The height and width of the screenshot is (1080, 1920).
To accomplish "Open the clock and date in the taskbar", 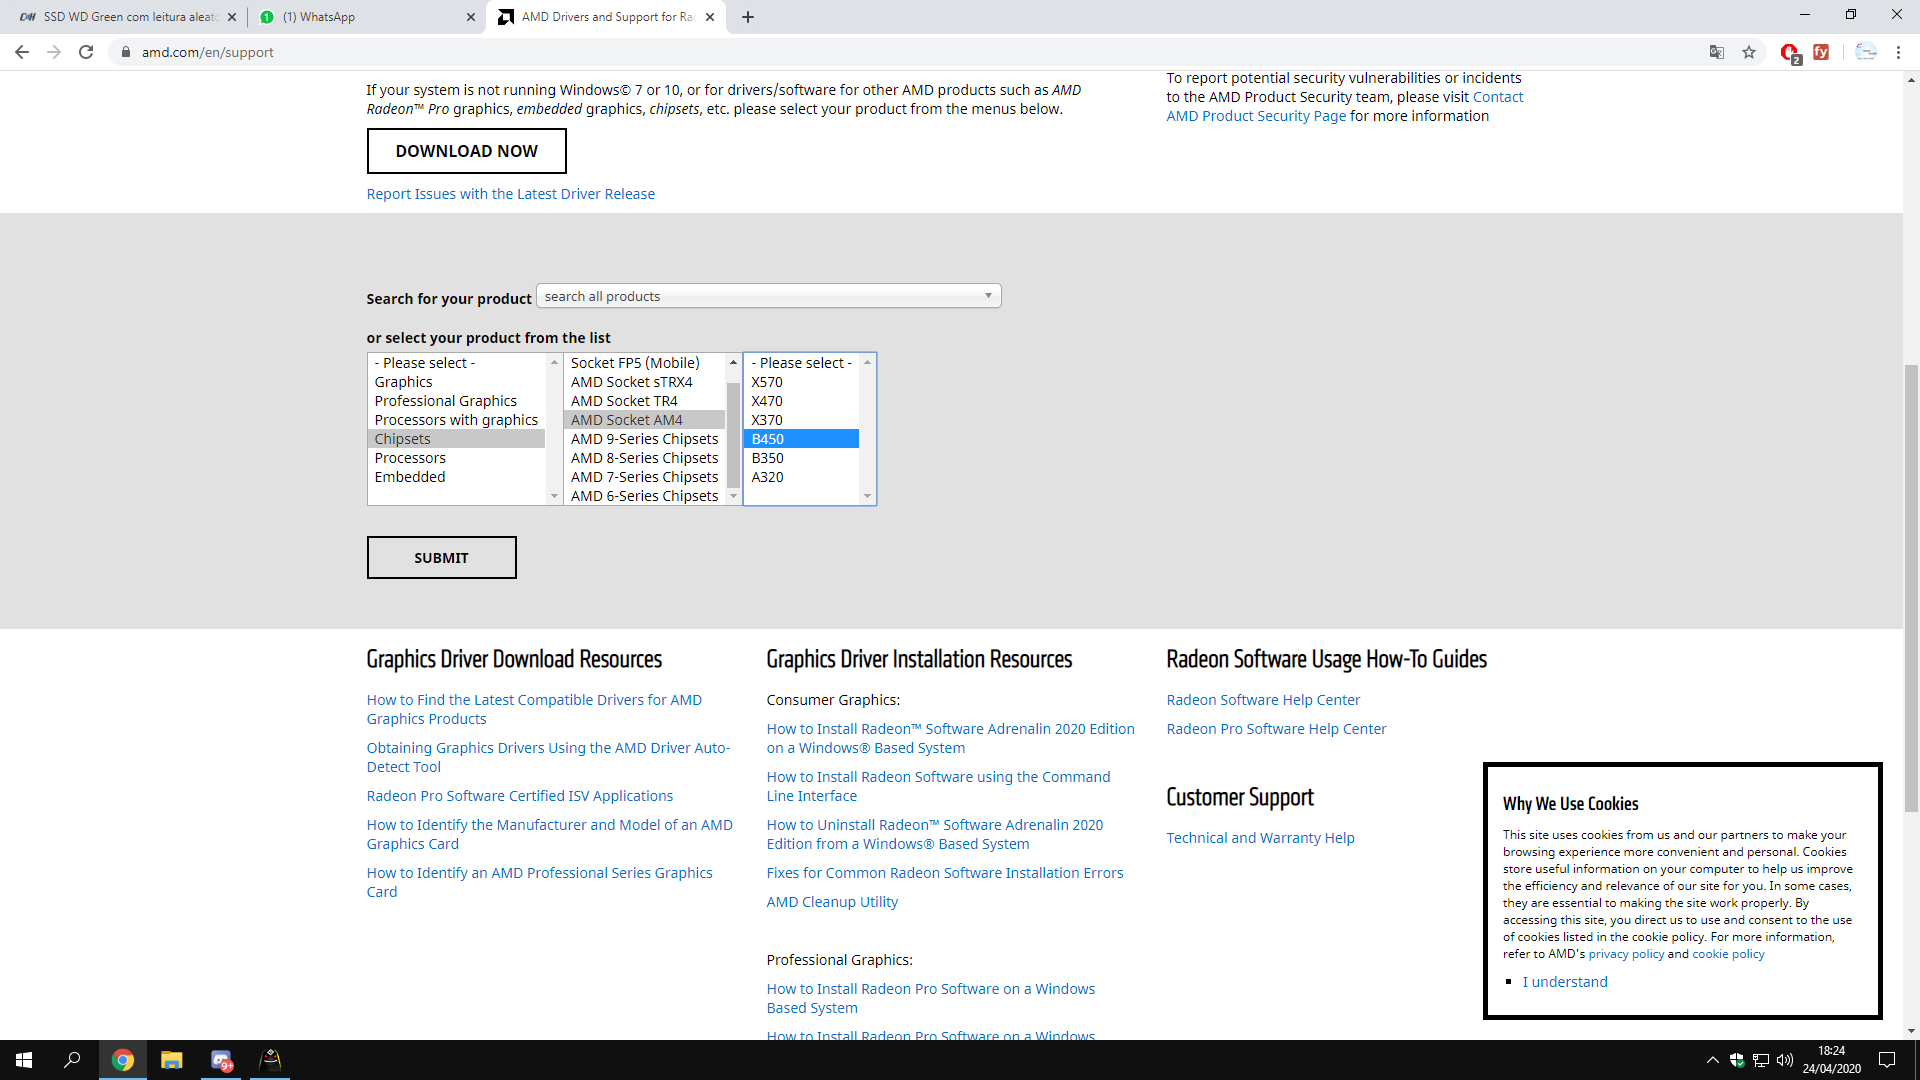I will pos(1831,1060).
